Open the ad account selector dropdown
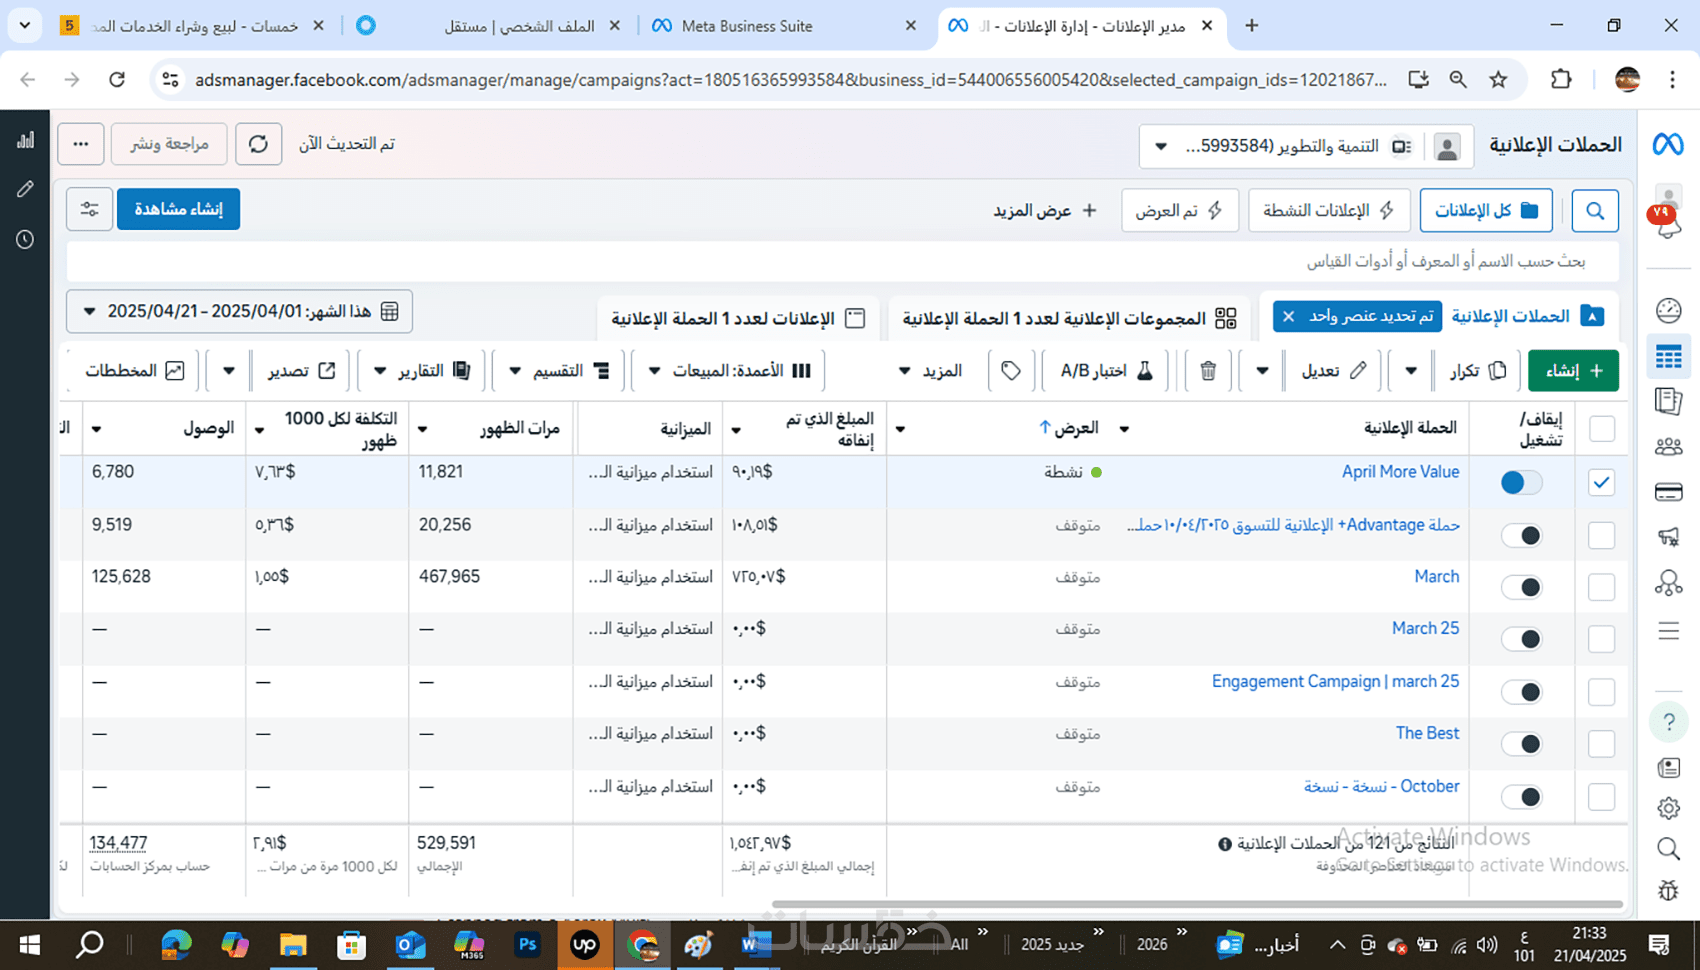The width and height of the screenshot is (1700, 970). coord(1306,147)
